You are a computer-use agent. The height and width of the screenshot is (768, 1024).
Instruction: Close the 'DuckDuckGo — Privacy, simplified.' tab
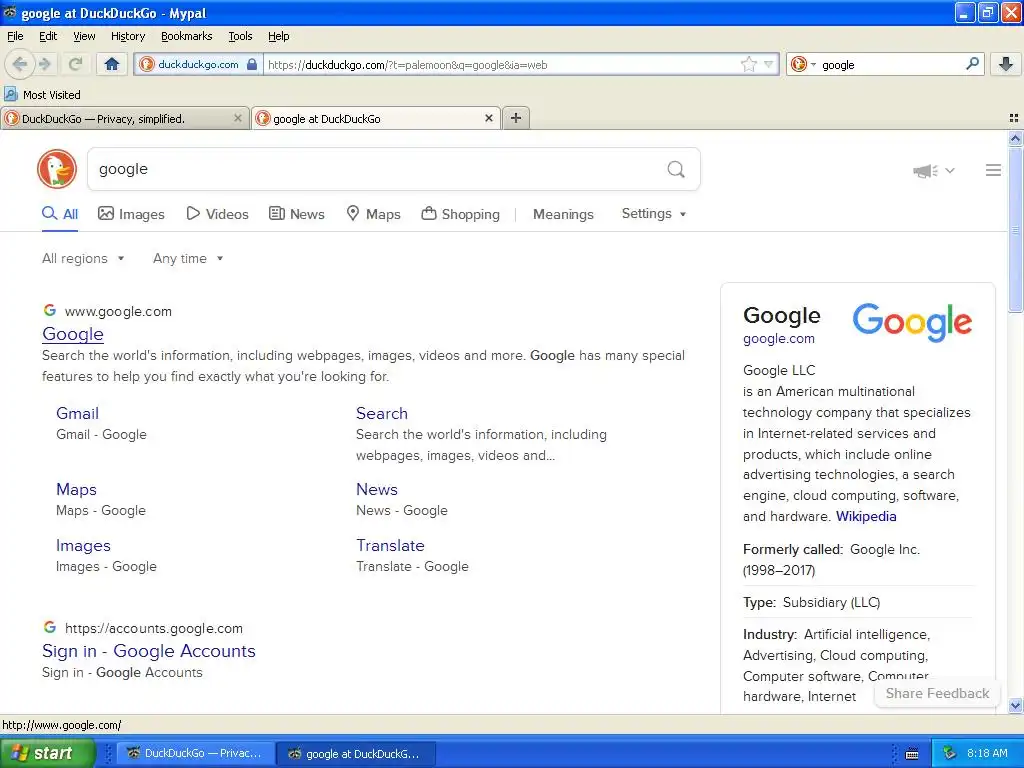click(238, 118)
